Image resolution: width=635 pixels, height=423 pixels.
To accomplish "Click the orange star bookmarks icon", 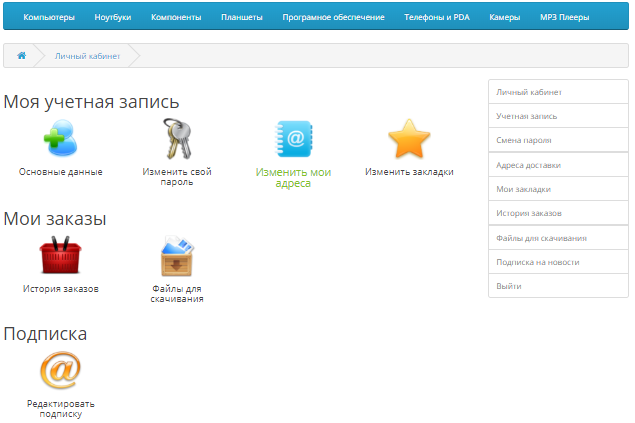I will [x=408, y=139].
